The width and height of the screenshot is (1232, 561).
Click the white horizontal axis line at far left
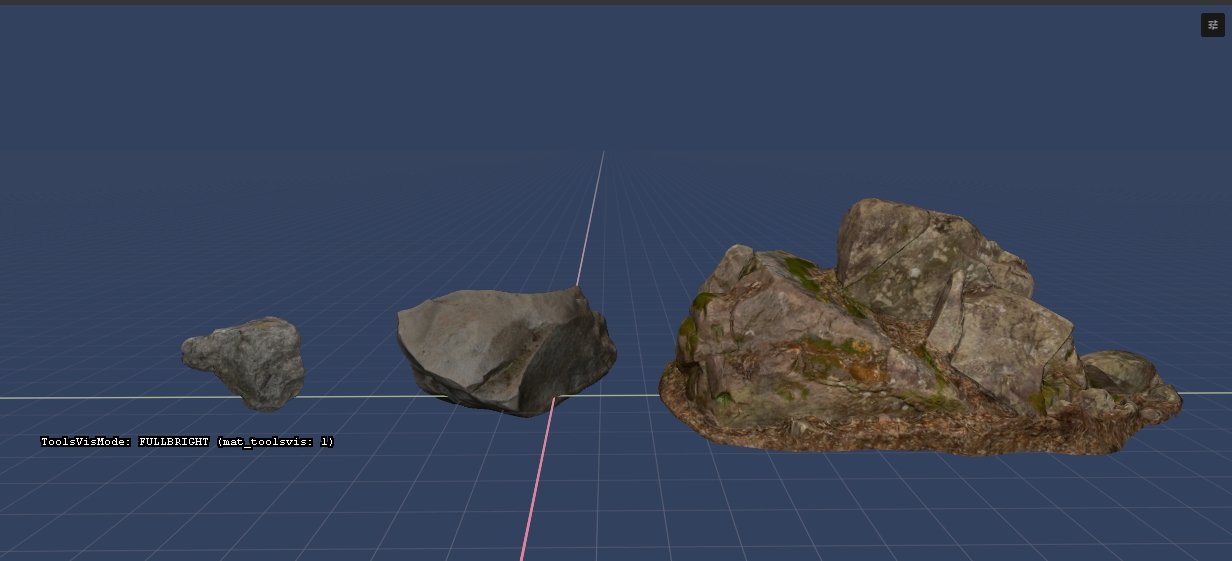[80, 398]
